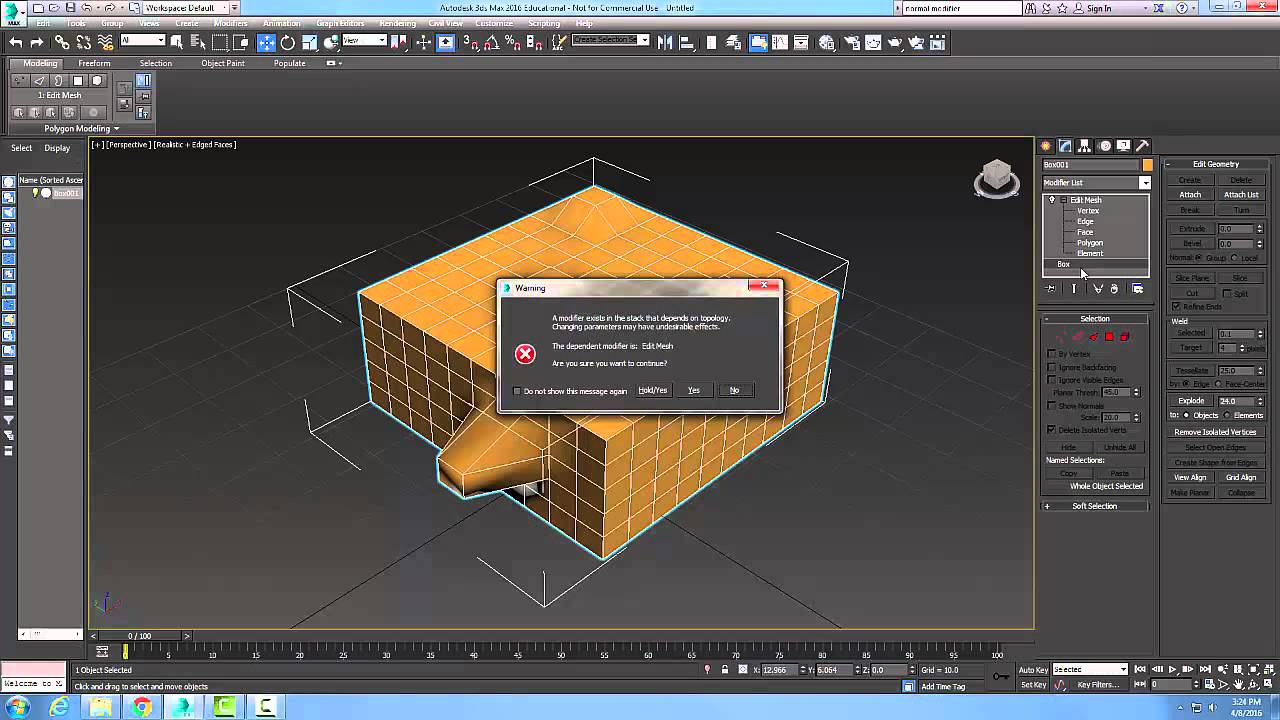Select the Unlink Selection tool

coord(83,42)
